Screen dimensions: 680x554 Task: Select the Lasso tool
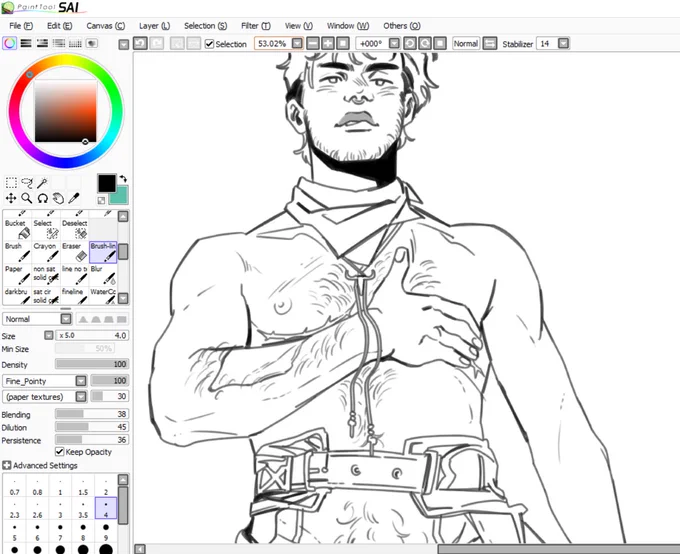pos(27,183)
